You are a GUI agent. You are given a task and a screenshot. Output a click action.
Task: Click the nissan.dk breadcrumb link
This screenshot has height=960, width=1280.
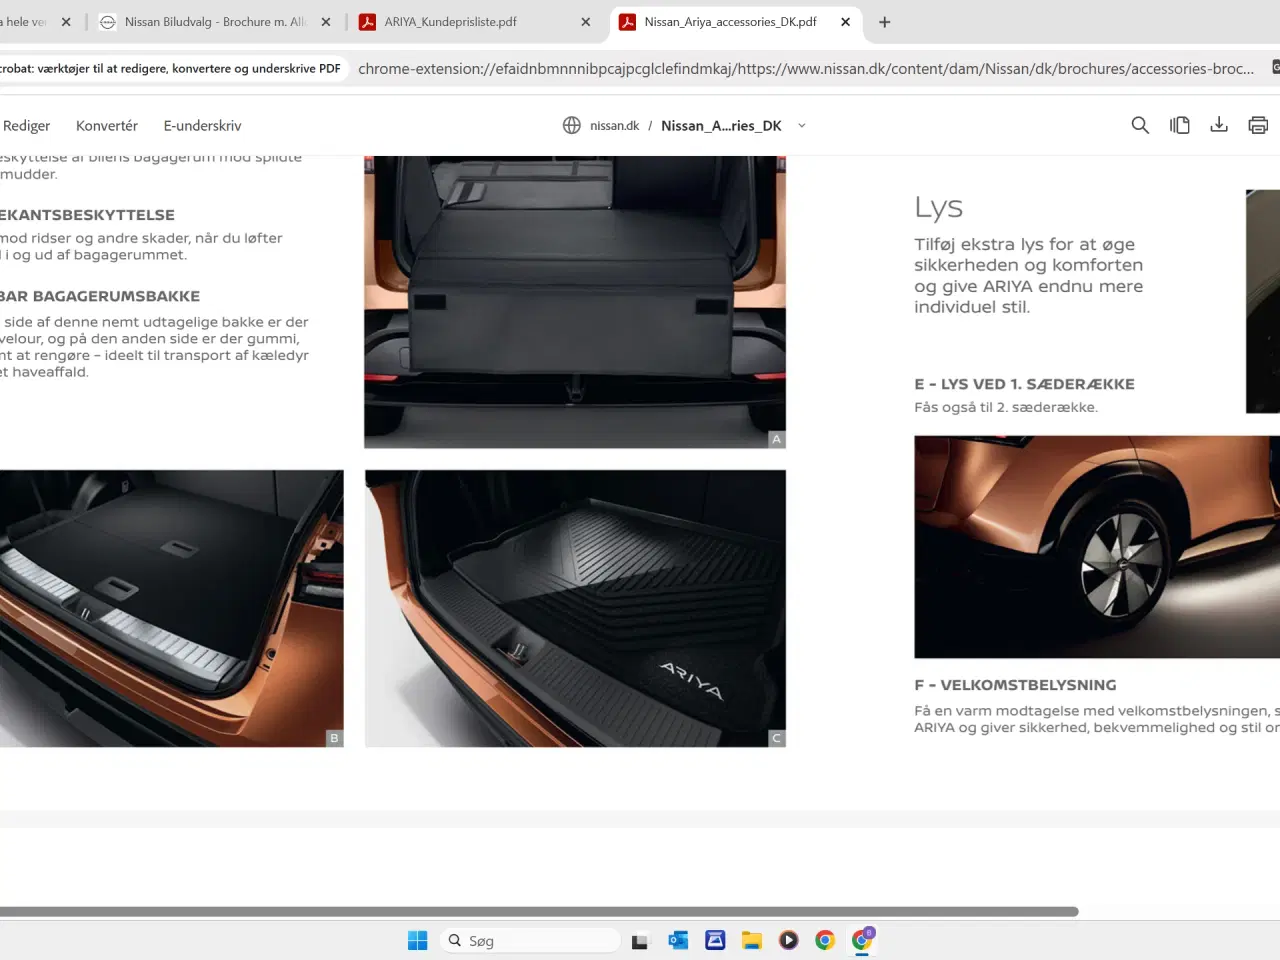point(614,125)
